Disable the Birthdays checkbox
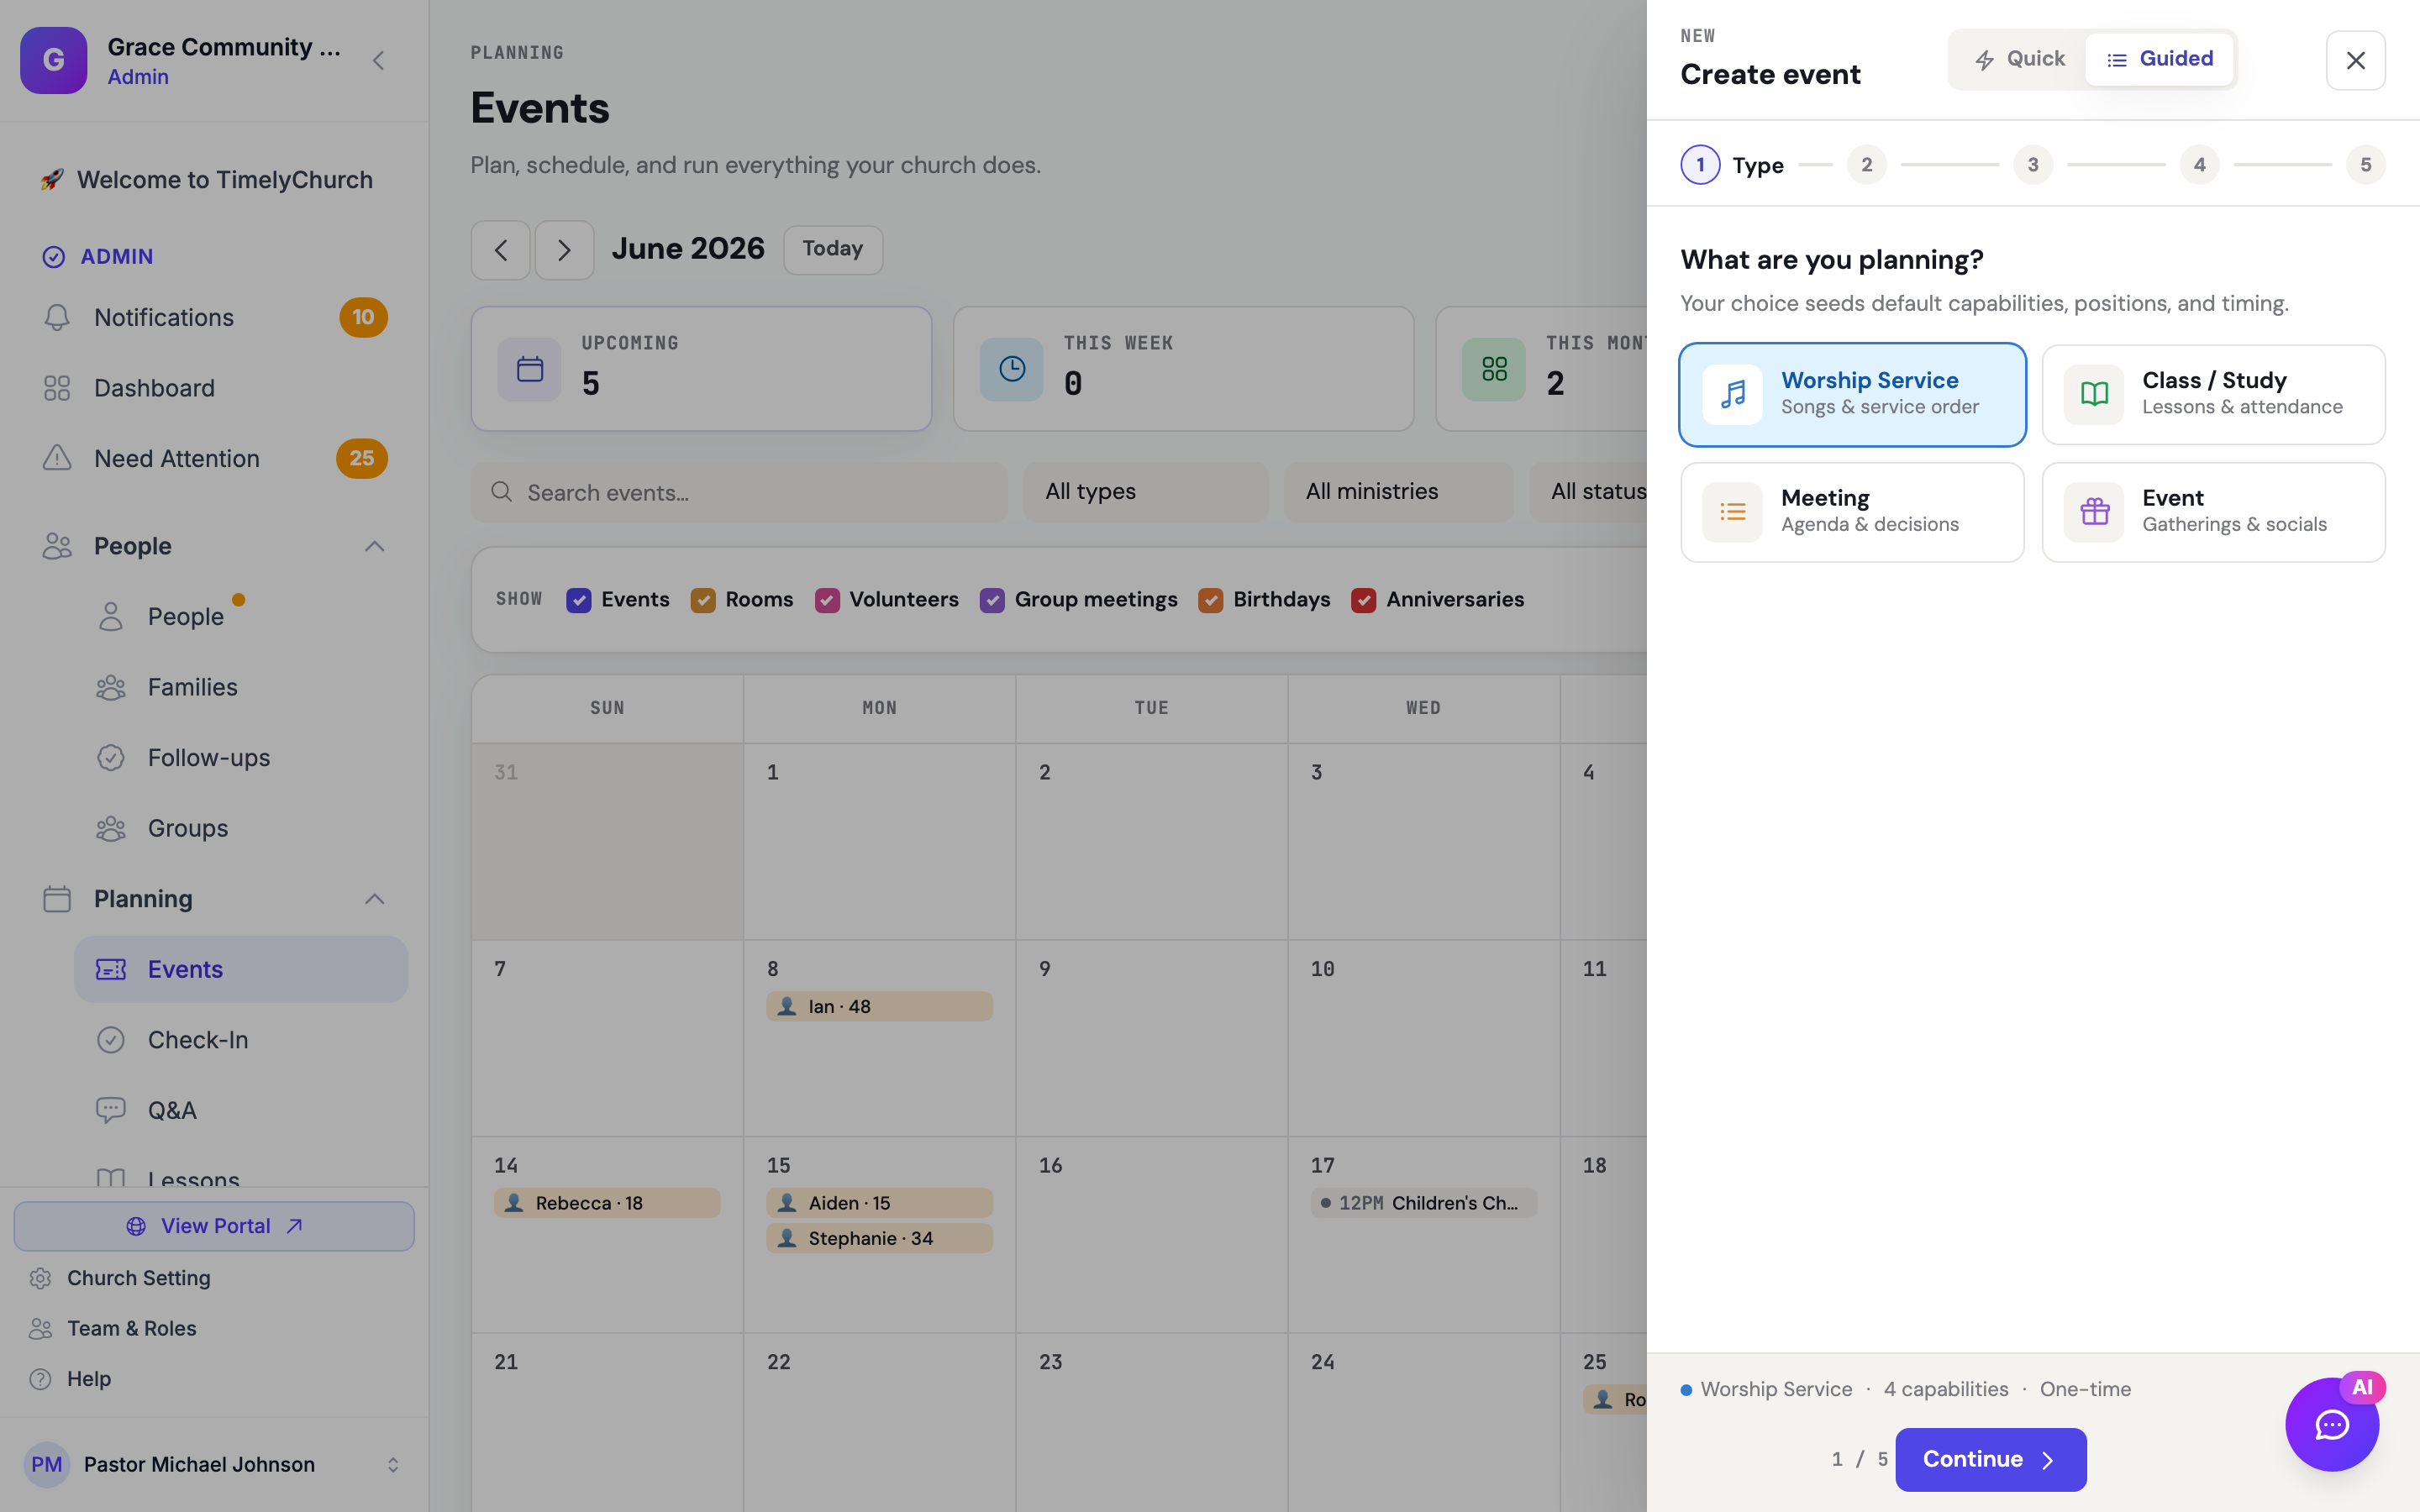Image resolution: width=2420 pixels, height=1512 pixels. (x=1210, y=600)
